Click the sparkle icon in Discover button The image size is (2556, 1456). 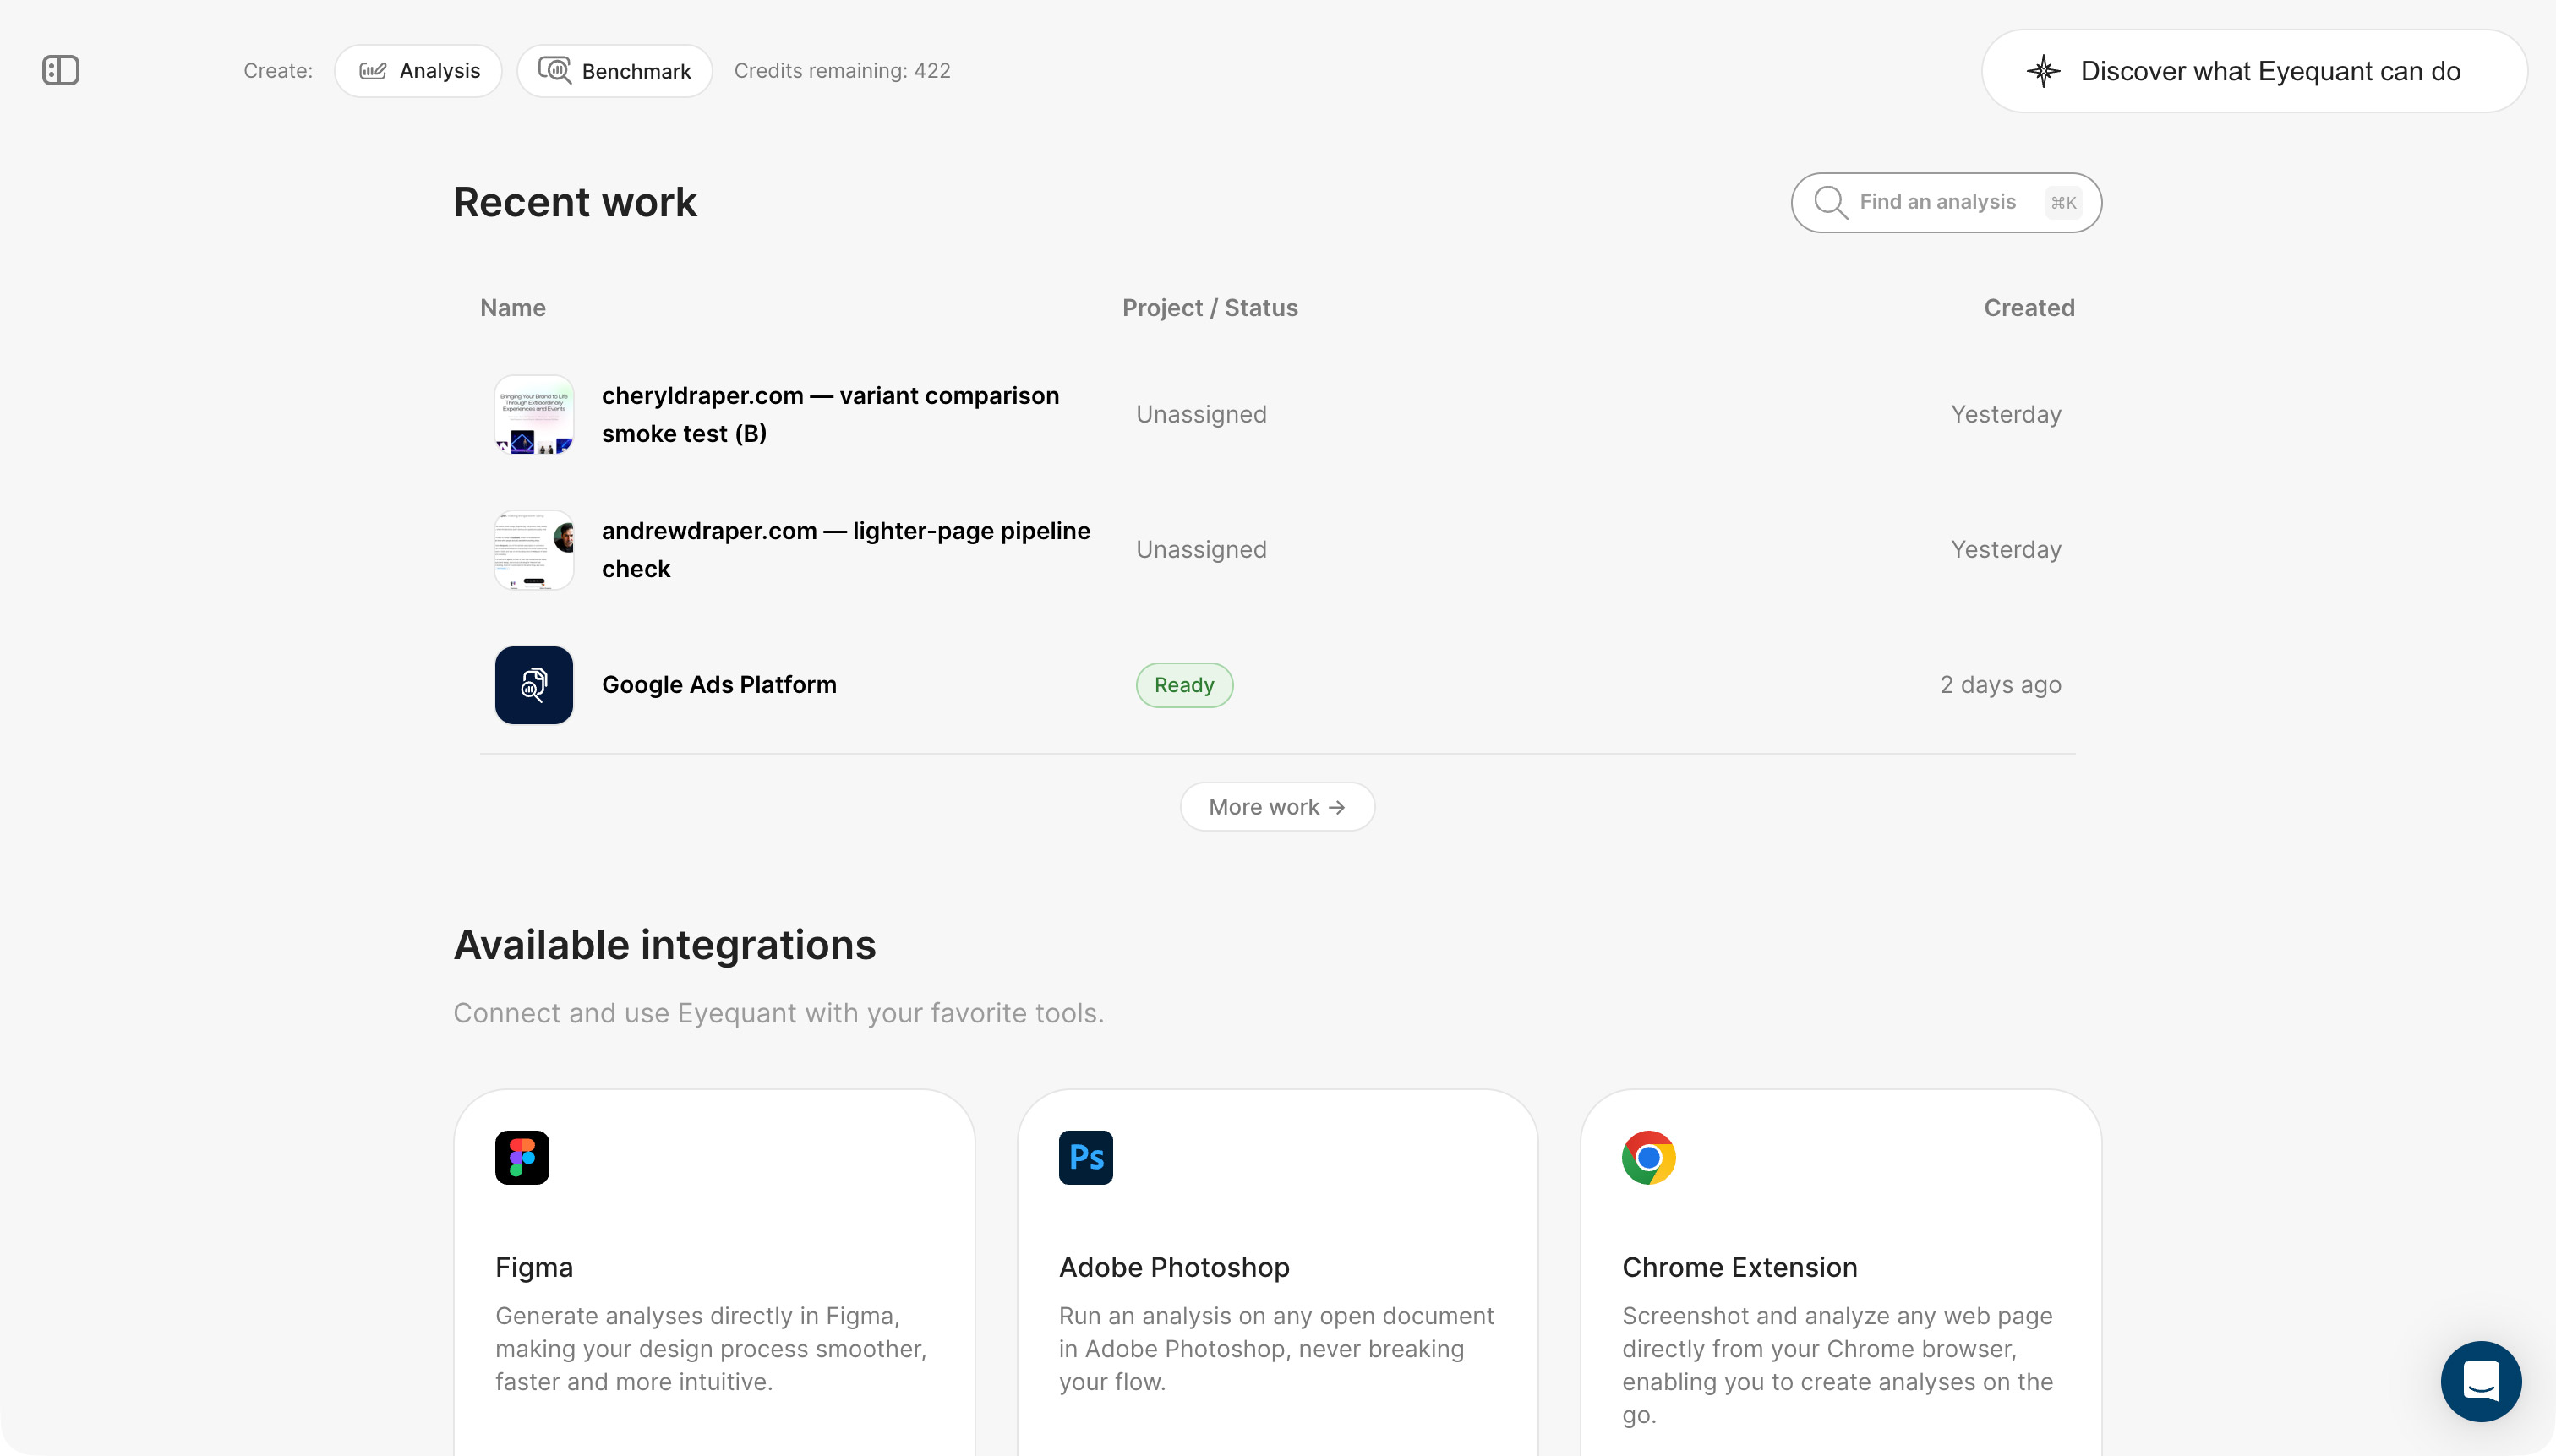click(2043, 71)
